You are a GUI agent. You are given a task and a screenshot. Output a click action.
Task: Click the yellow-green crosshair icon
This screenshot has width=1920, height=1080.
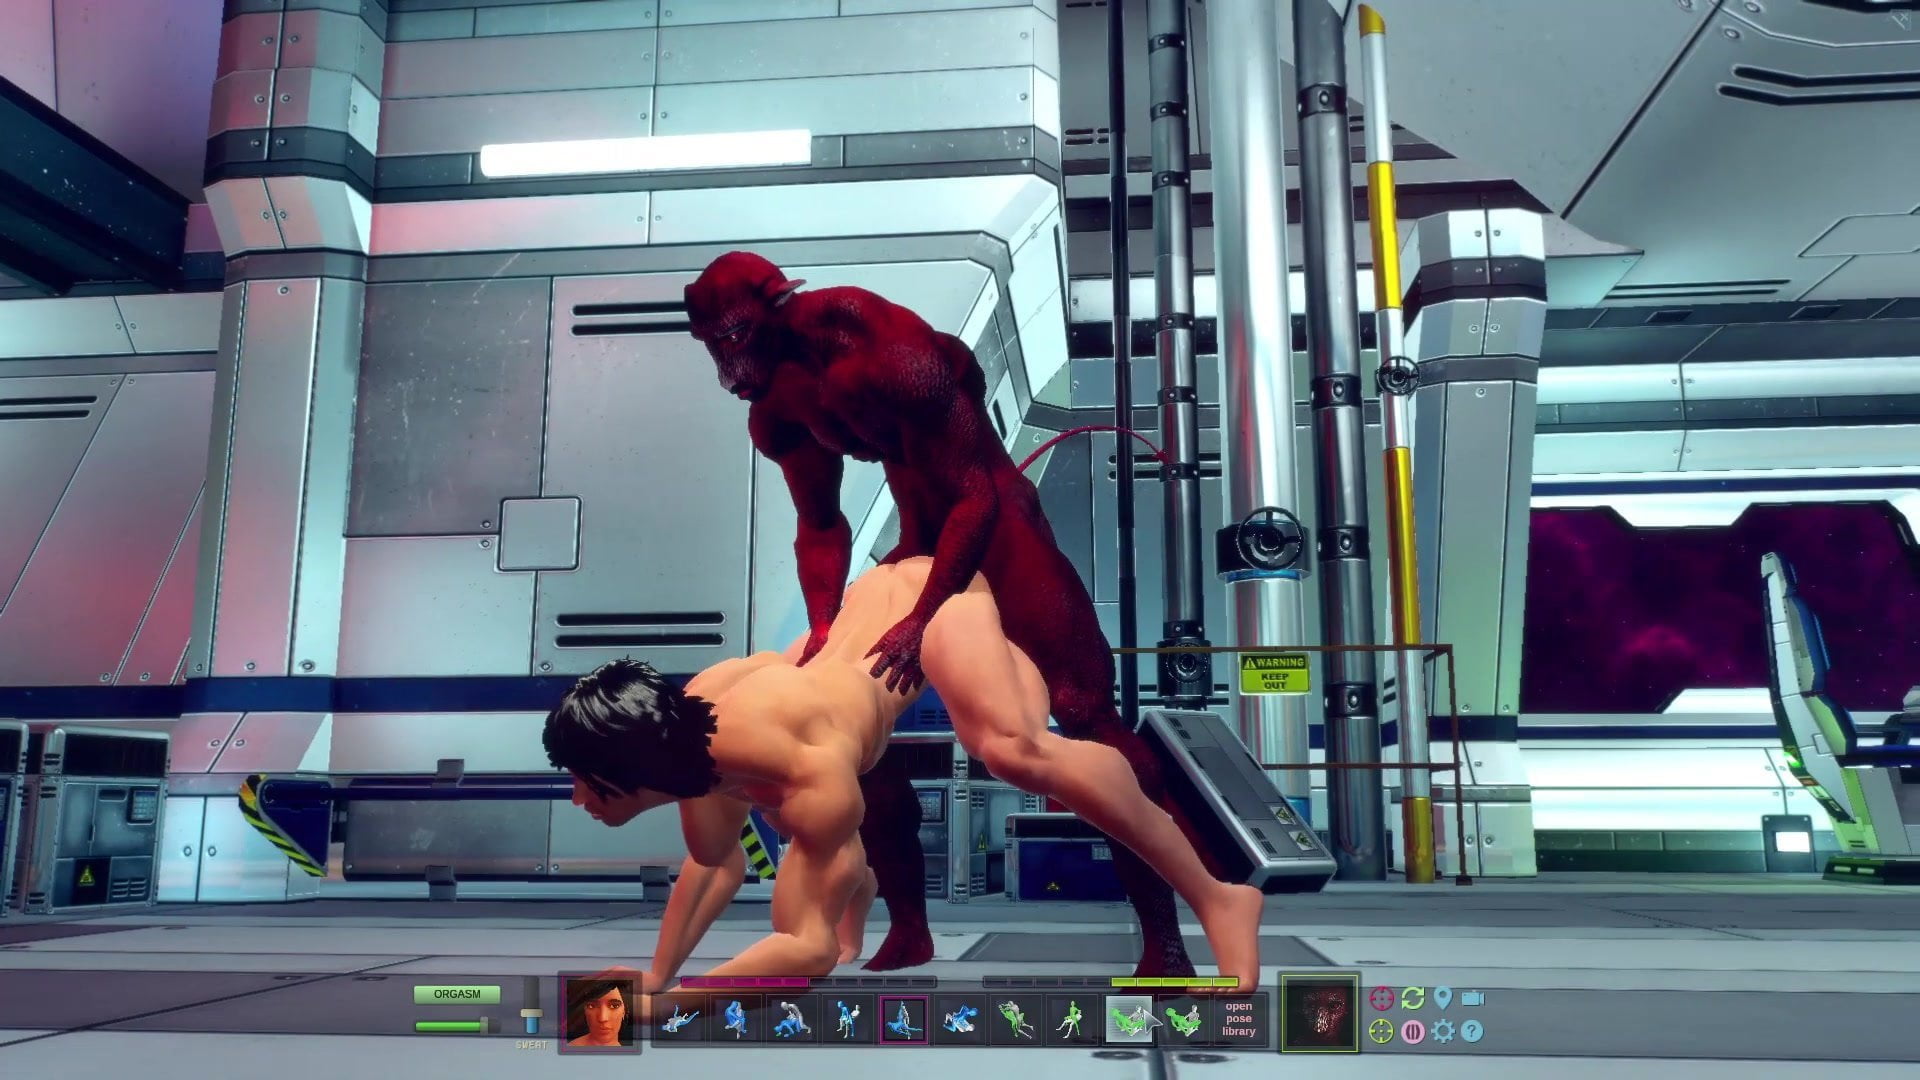pyautogui.click(x=1381, y=1031)
